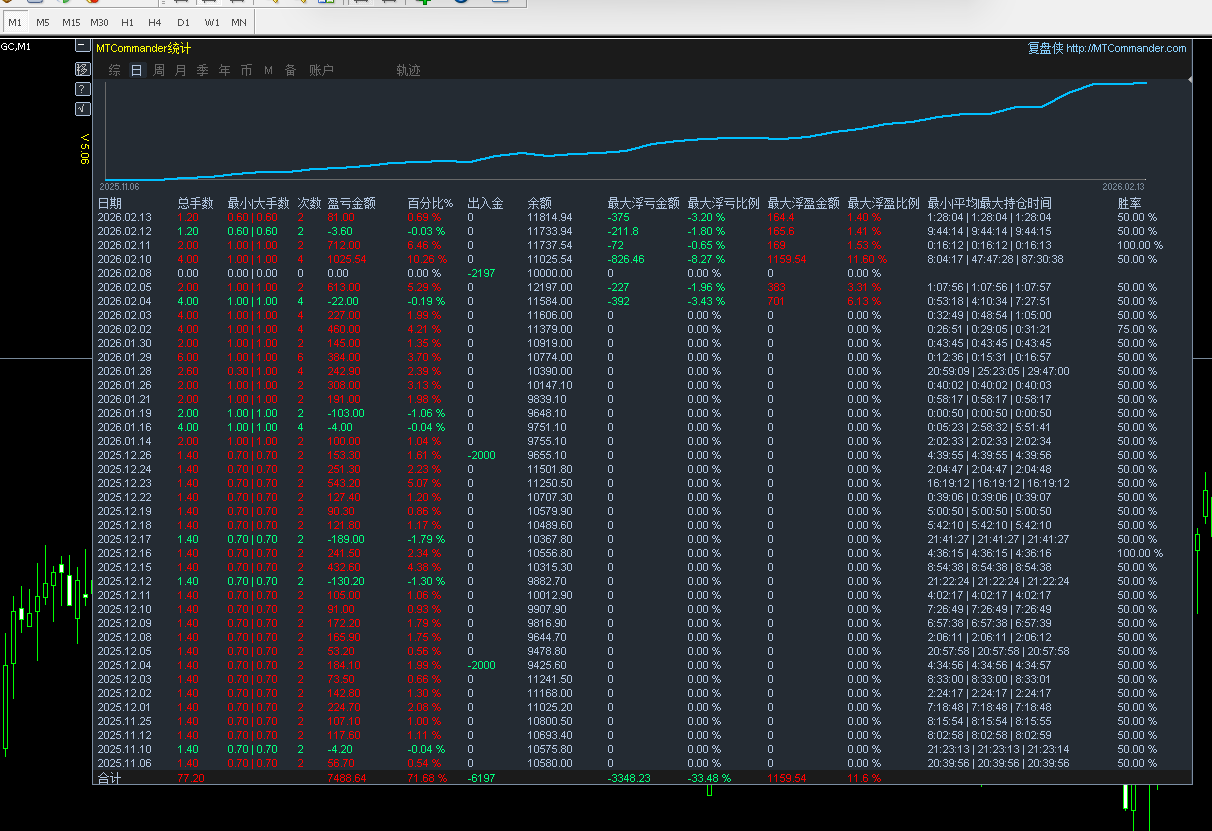Switch to the 周 weekly statistics tab
Viewport: 1212px width, 831px height.
click(x=158, y=70)
